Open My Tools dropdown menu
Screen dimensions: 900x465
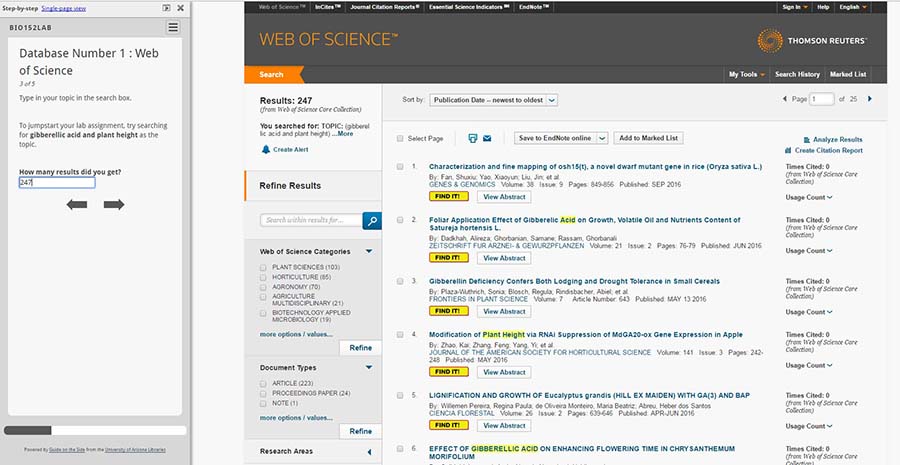pos(747,75)
